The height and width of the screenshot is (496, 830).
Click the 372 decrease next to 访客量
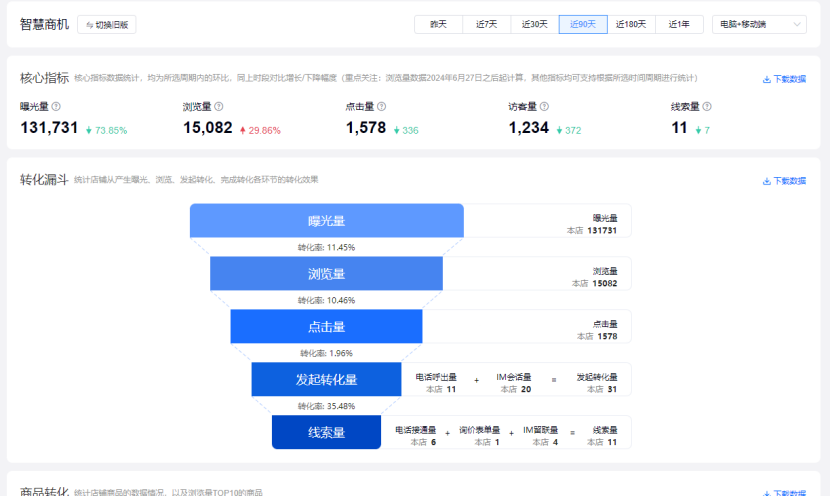coord(569,130)
